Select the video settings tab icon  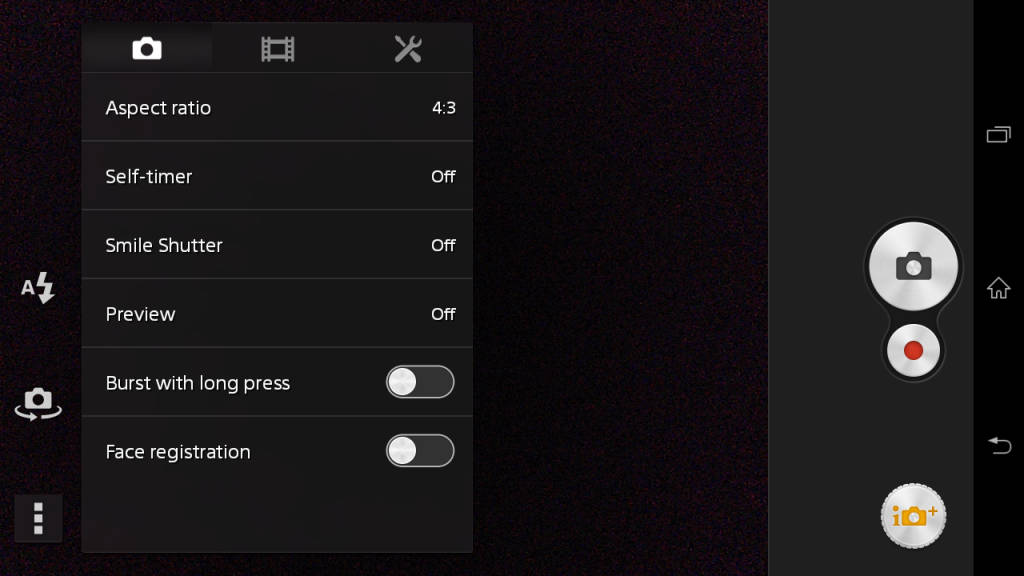pos(277,47)
